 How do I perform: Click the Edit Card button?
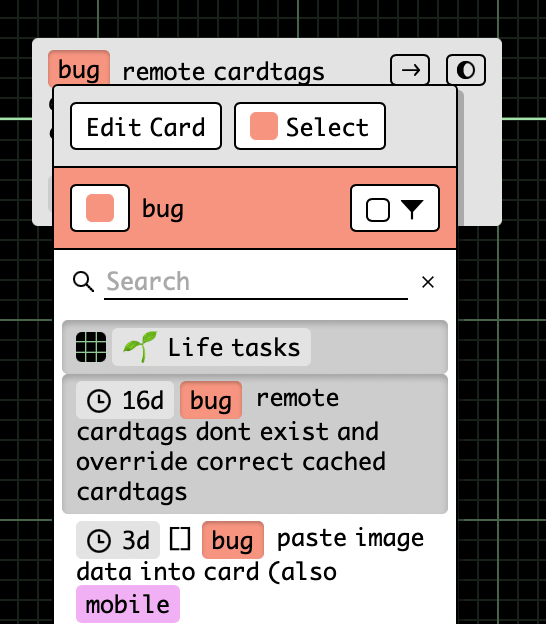click(x=146, y=126)
